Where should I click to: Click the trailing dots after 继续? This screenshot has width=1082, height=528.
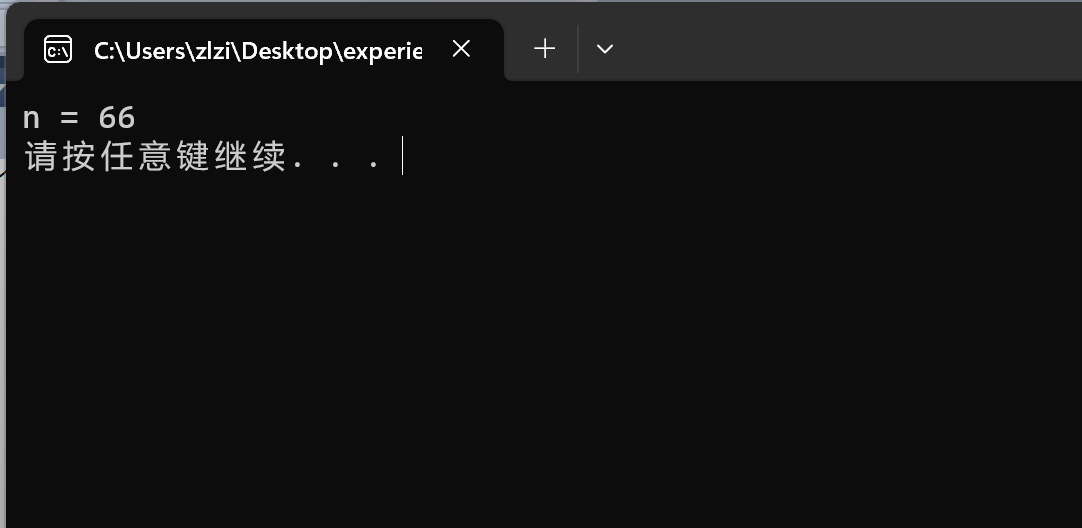[x=335, y=160]
